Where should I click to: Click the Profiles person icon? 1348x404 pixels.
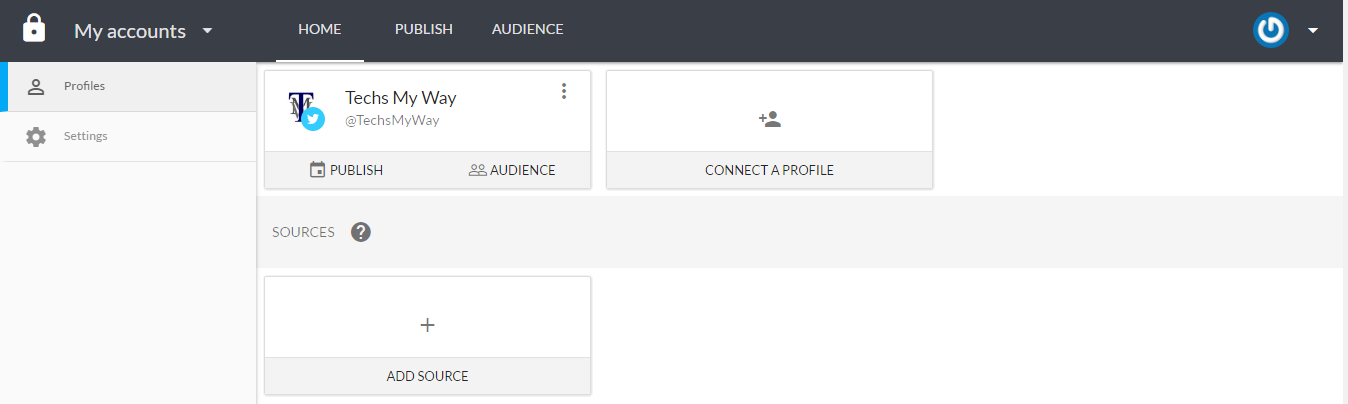tap(36, 86)
